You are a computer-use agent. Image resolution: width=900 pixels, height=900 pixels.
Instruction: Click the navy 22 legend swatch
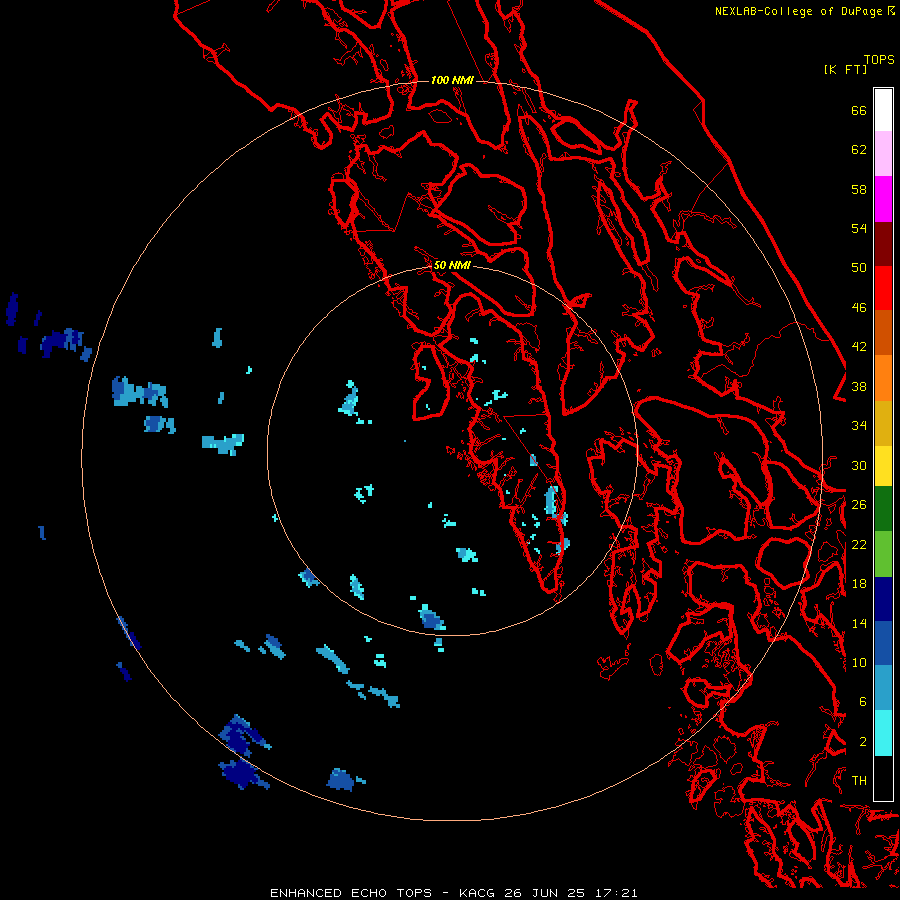point(883,599)
